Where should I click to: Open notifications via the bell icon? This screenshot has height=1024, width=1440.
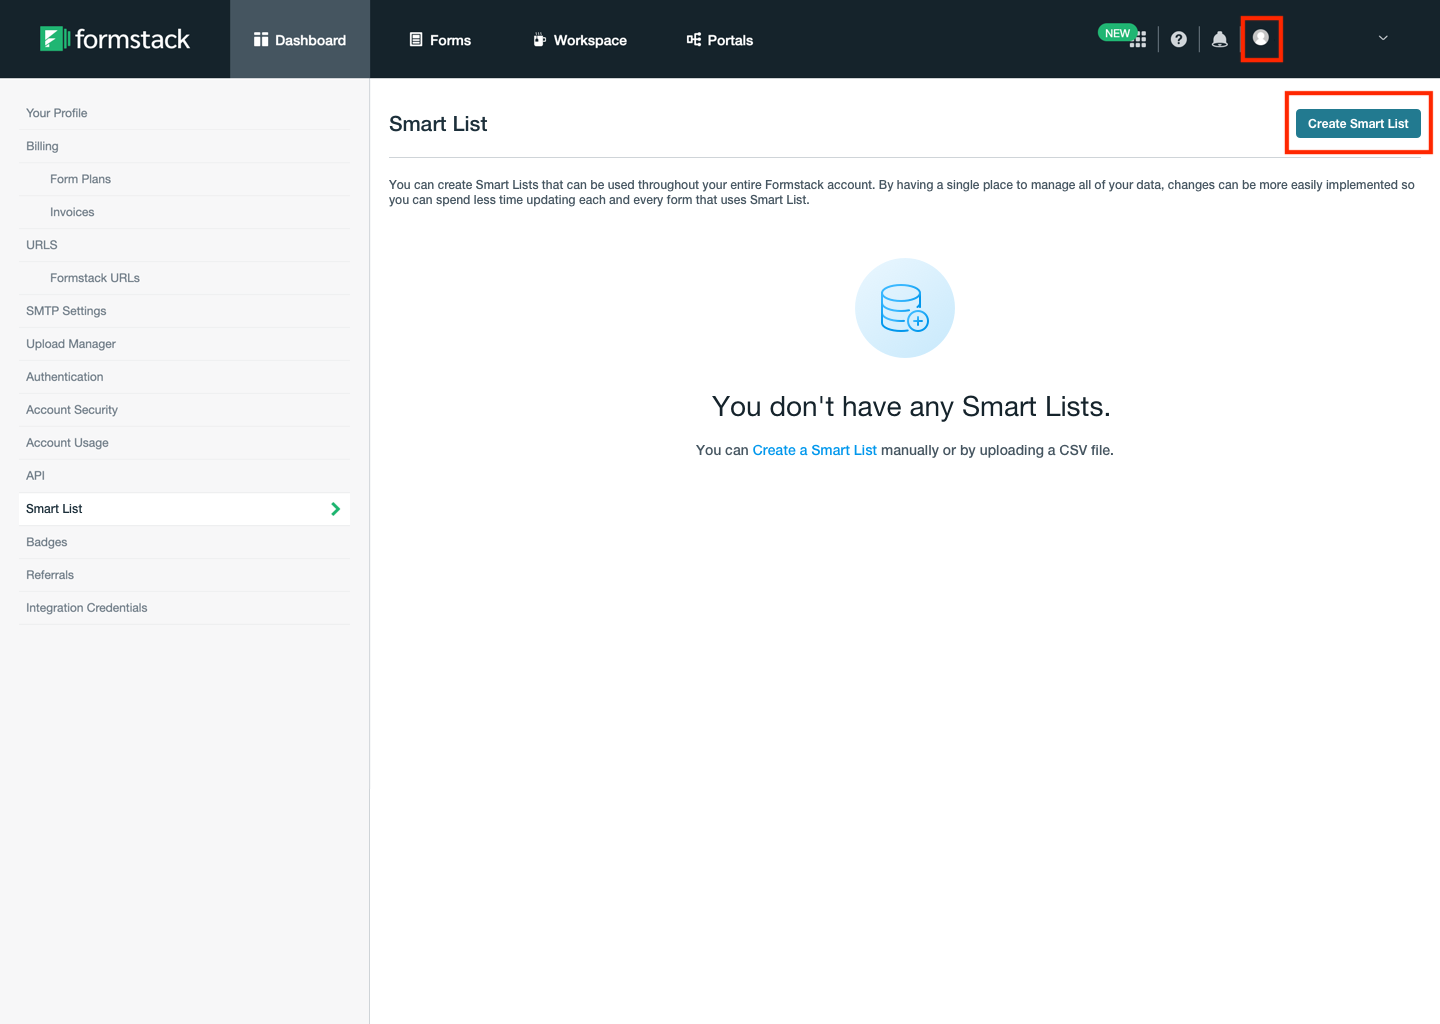point(1219,39)
